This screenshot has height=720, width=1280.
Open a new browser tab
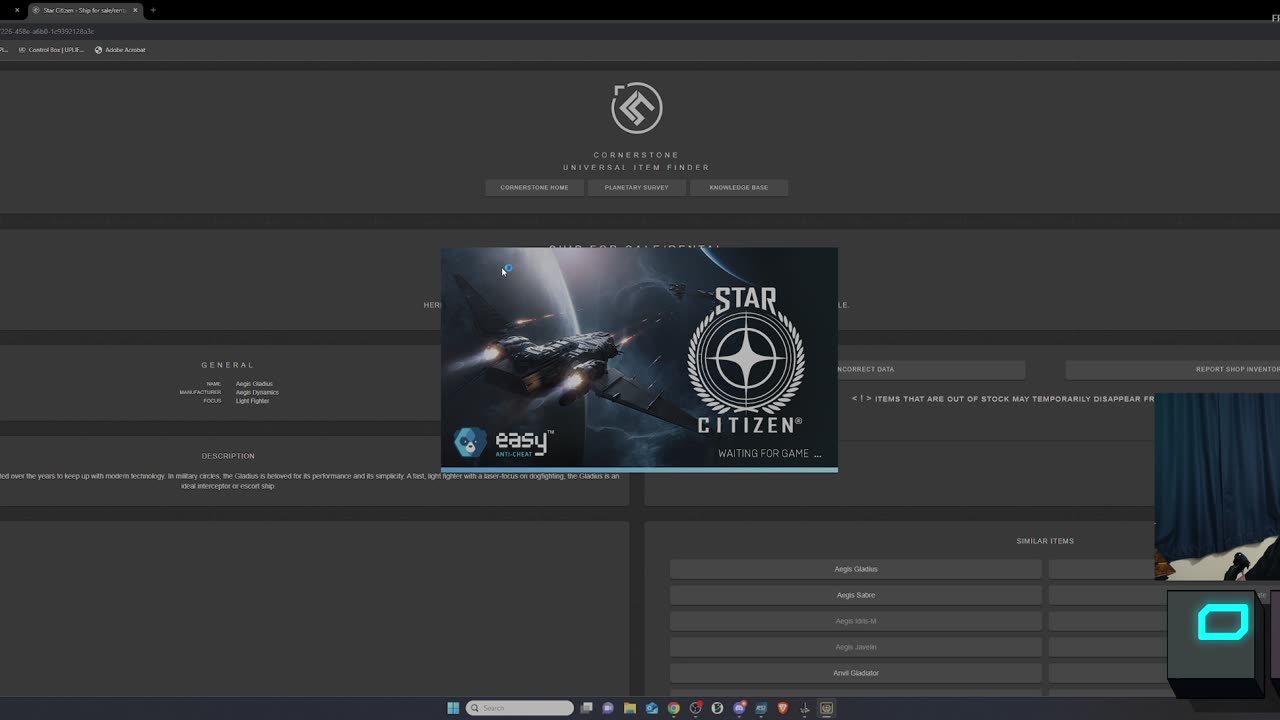click(153, 10)
